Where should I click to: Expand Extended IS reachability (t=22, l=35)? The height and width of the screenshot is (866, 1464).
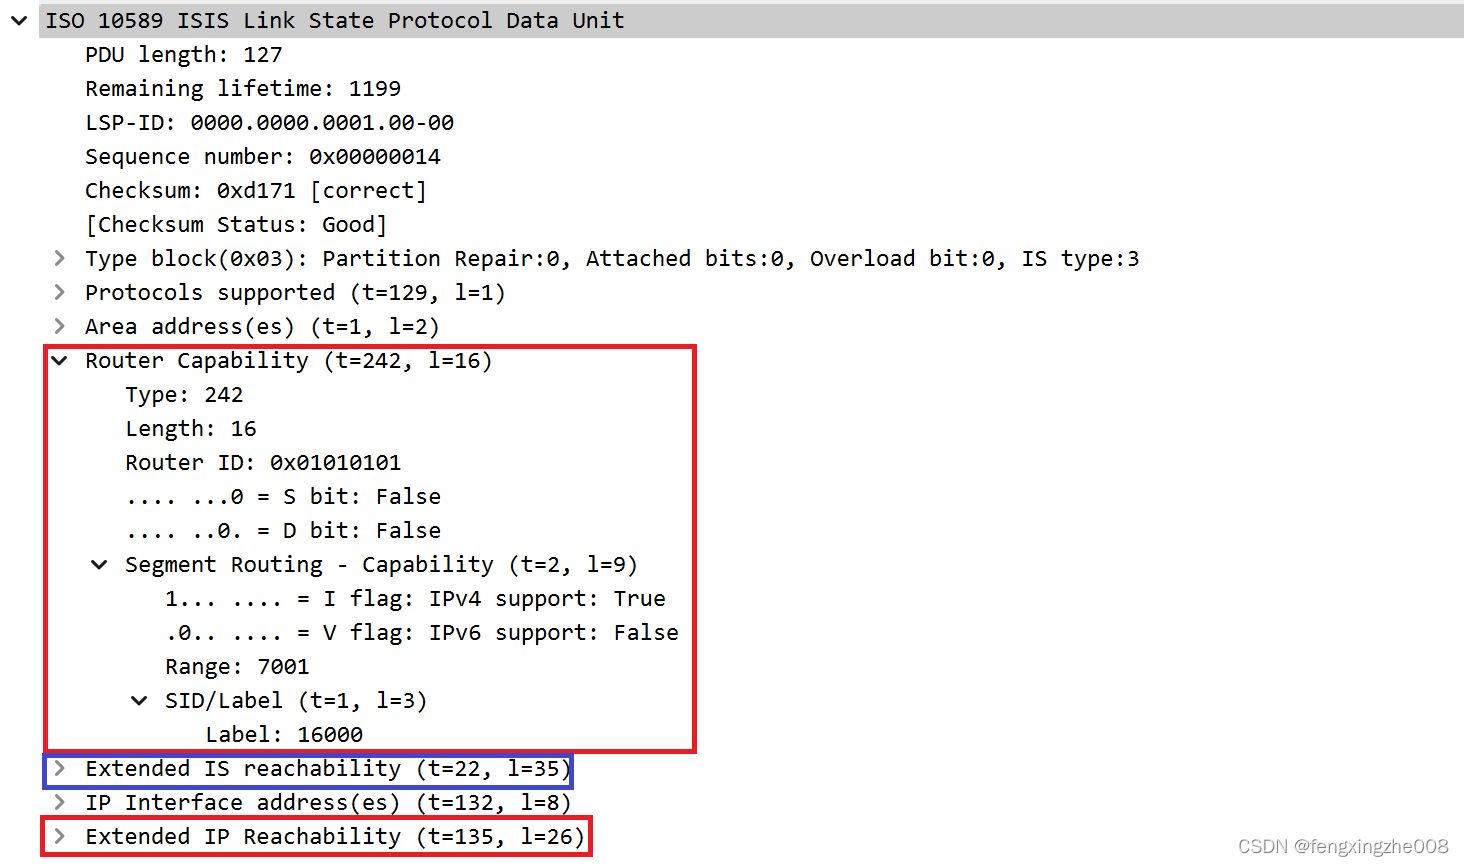click(x=60, y=769)
